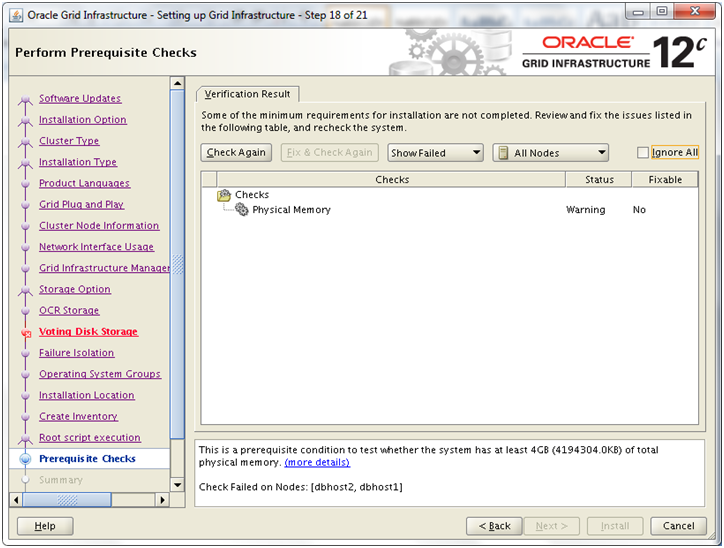Go to the Product Languages step
This screenshot has width=724, height=548.
84,183
